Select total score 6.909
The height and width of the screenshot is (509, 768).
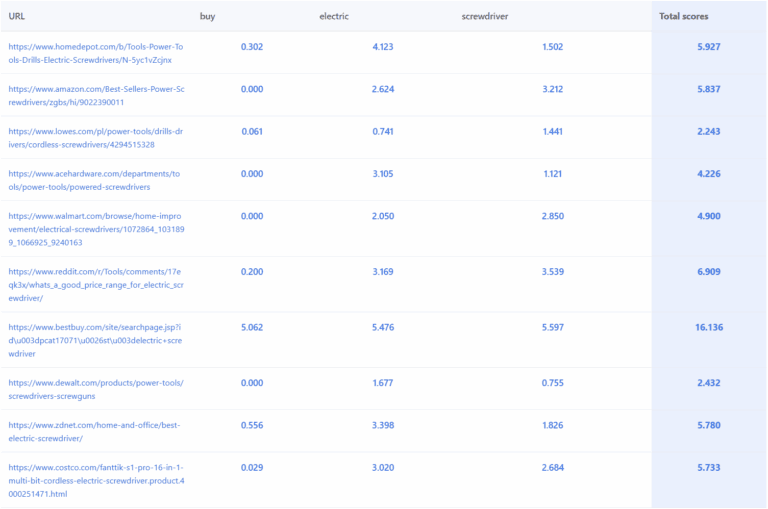(x=709, y=272)
